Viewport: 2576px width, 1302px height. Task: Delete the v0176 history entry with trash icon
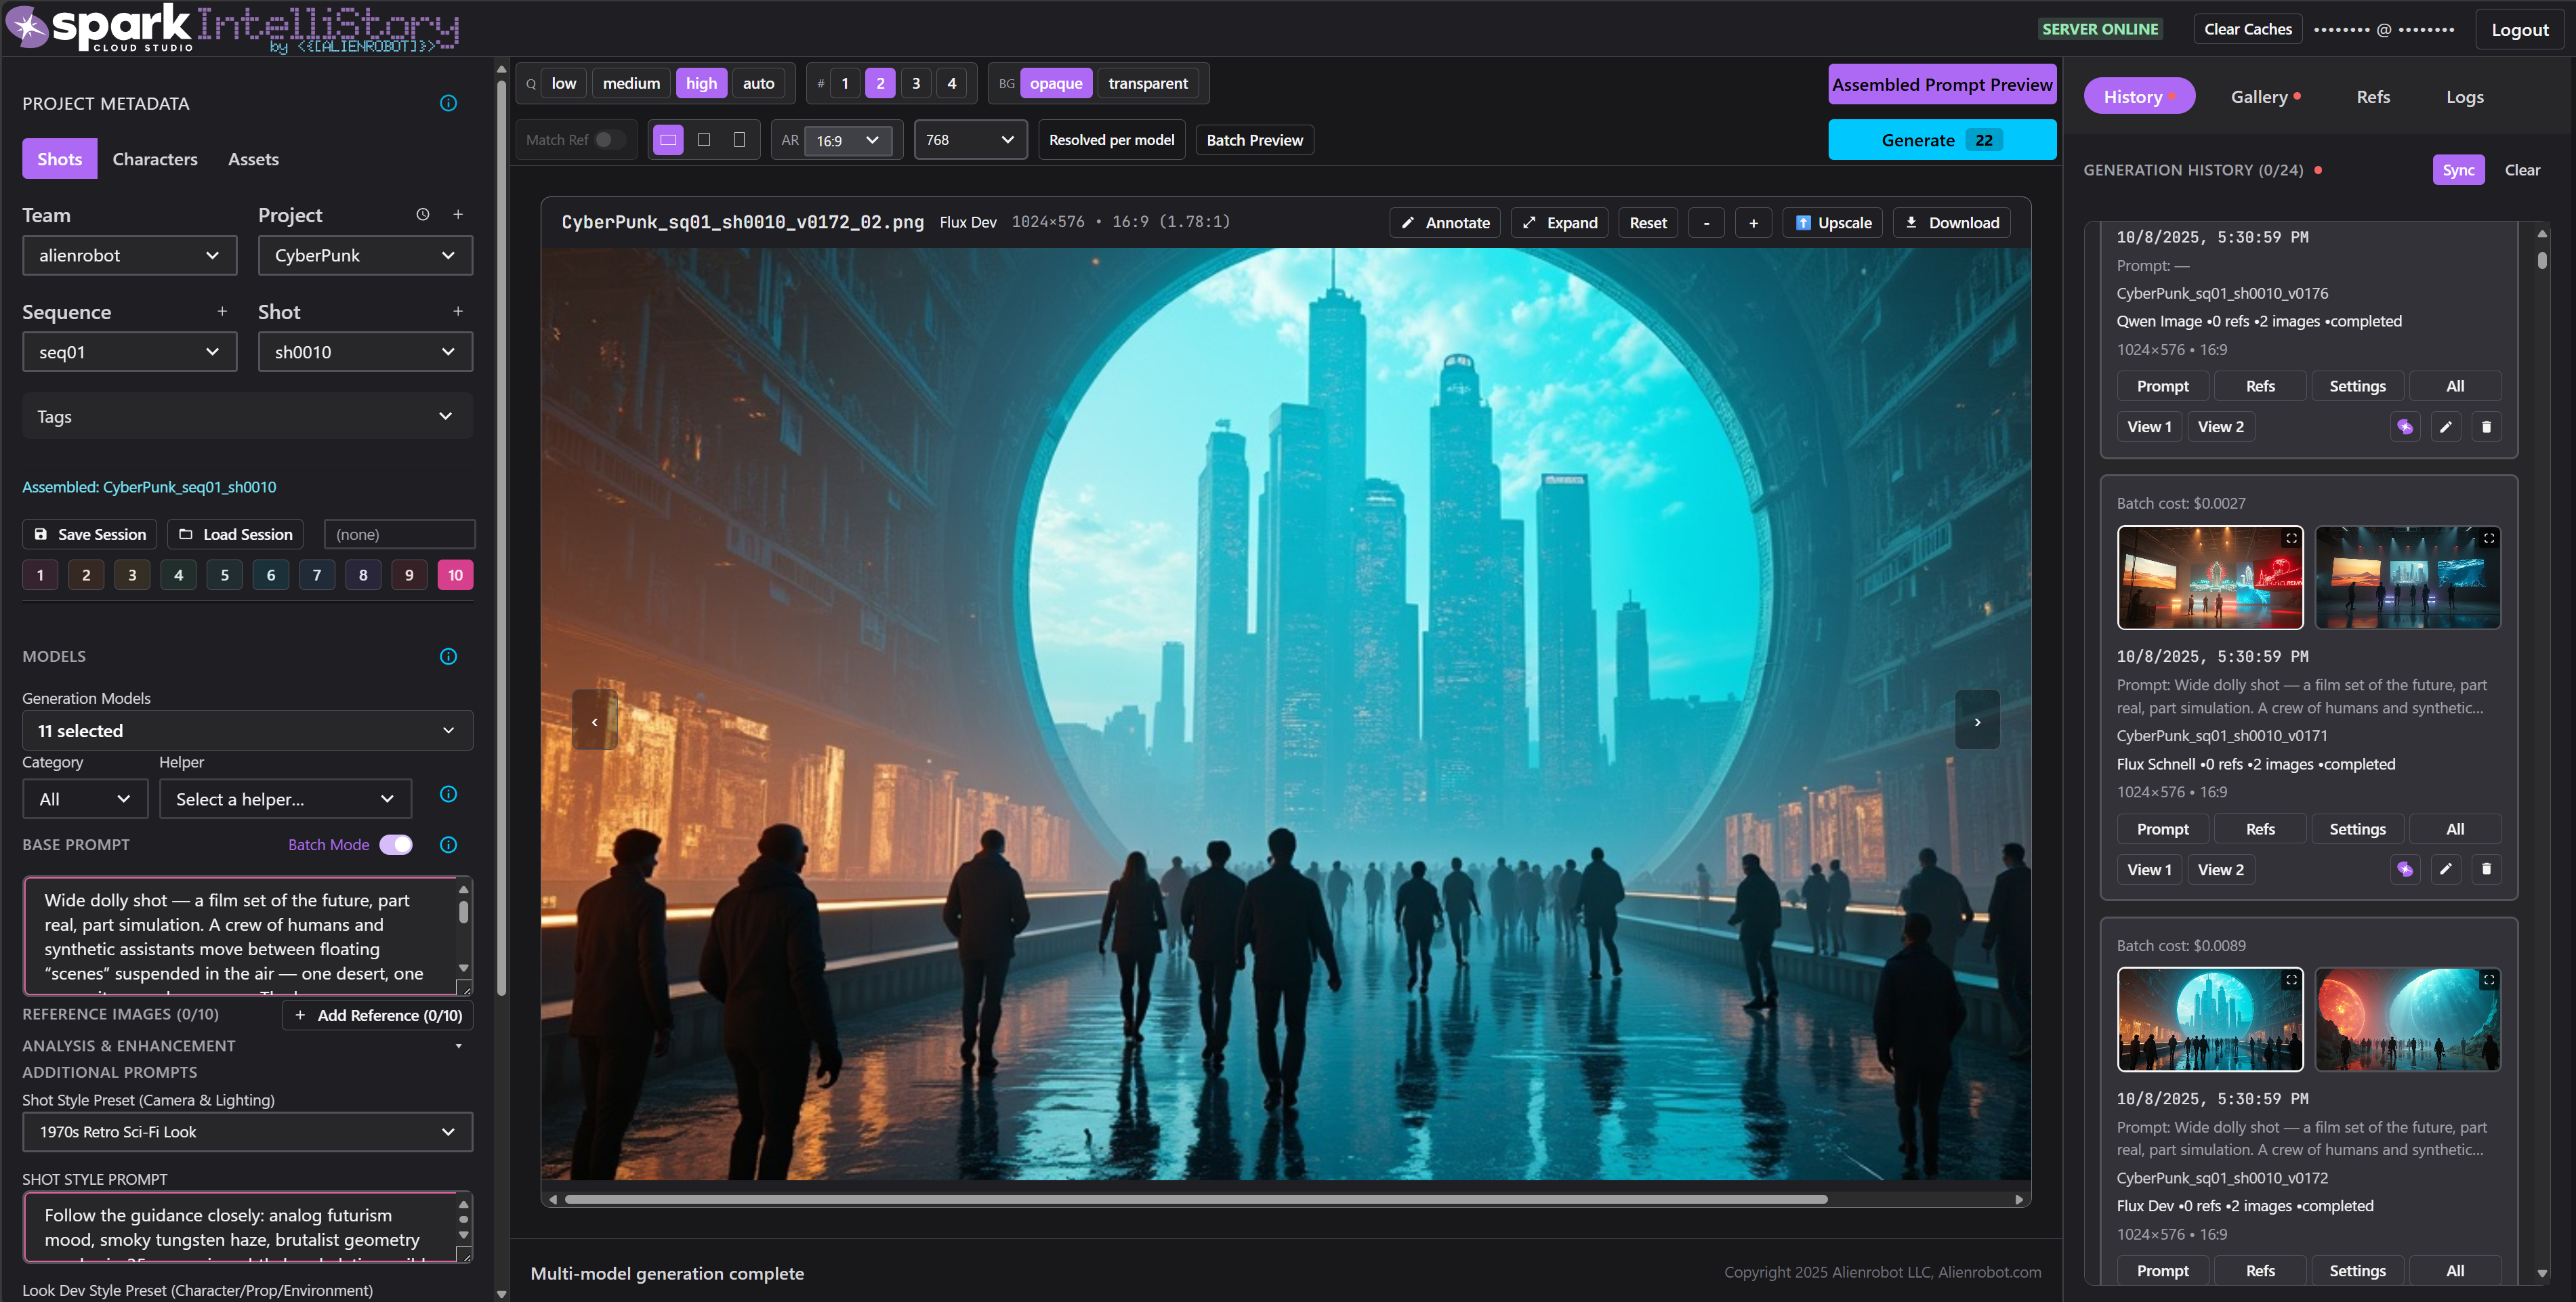coord(2488,426)
